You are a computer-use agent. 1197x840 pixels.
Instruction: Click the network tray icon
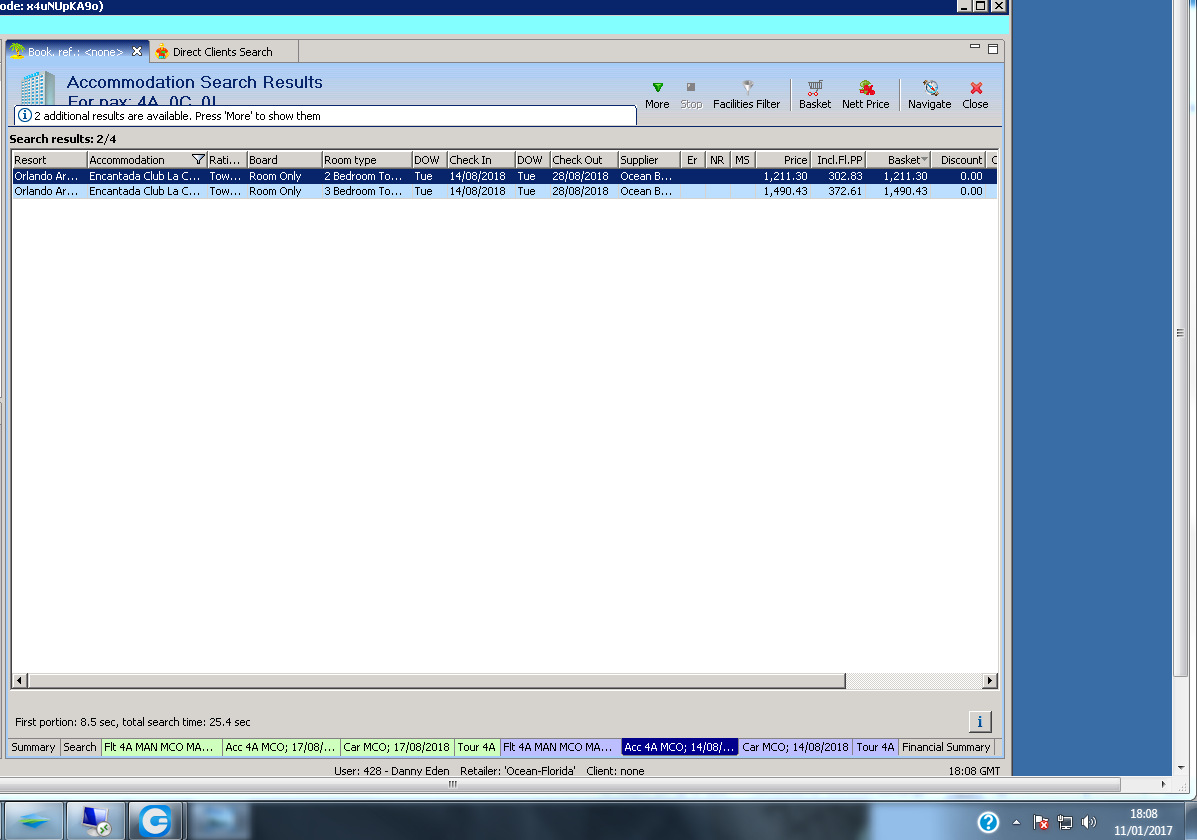[x=1064, y=822]
